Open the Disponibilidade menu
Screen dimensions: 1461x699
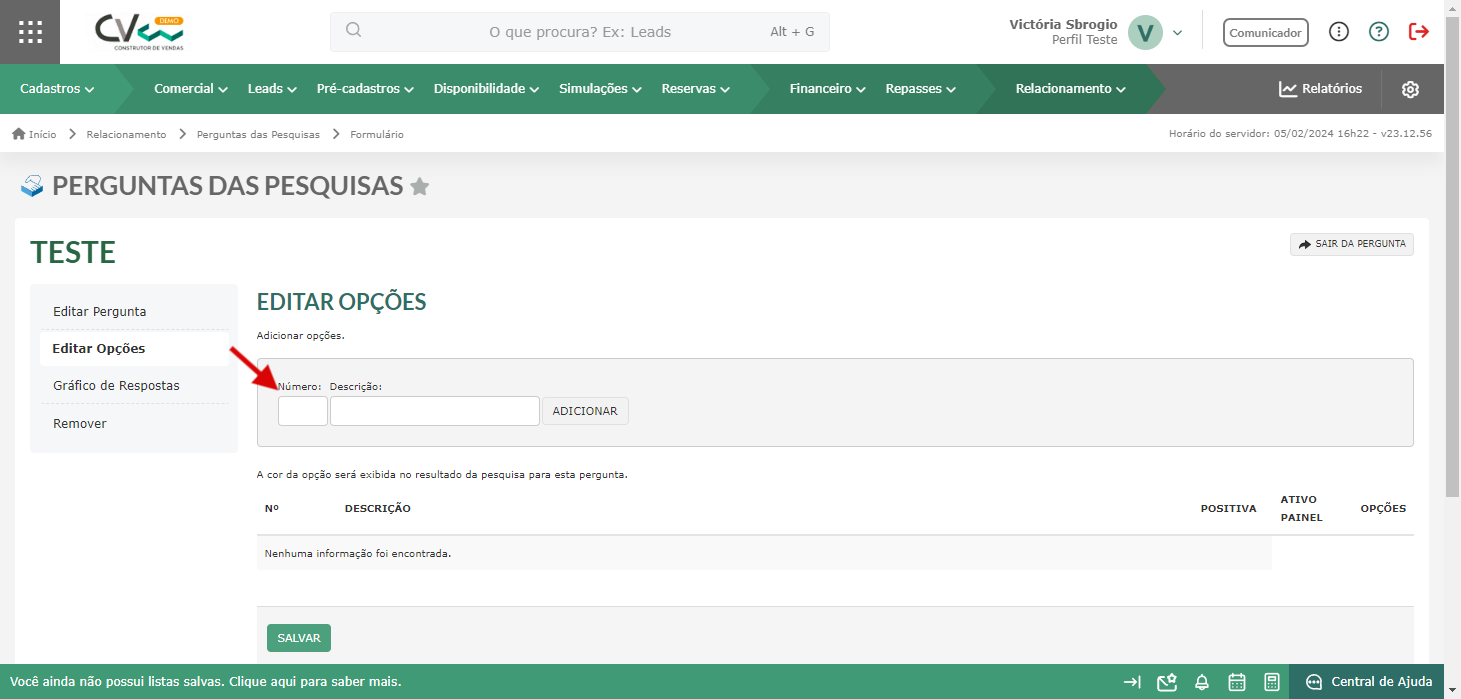(486, 89)
